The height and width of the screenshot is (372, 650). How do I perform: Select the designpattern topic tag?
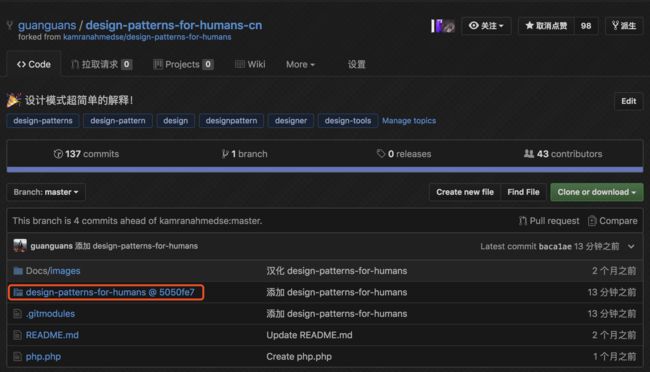tap(231, 121)
